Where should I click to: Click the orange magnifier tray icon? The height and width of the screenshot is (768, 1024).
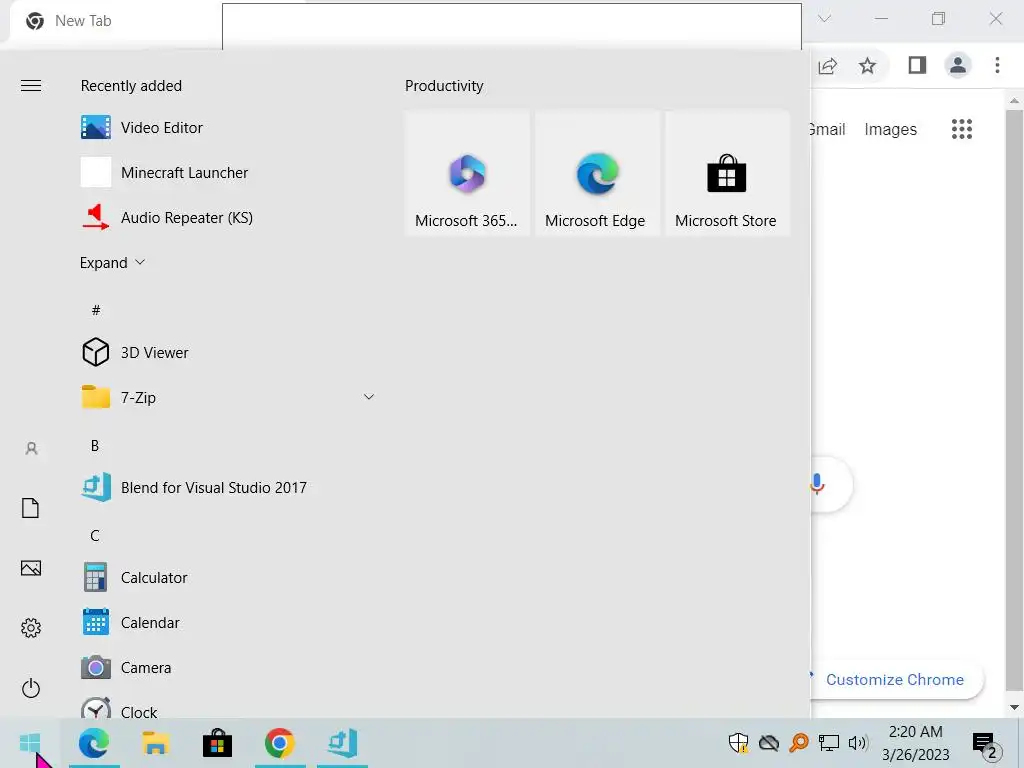click(x=799, y=743)
